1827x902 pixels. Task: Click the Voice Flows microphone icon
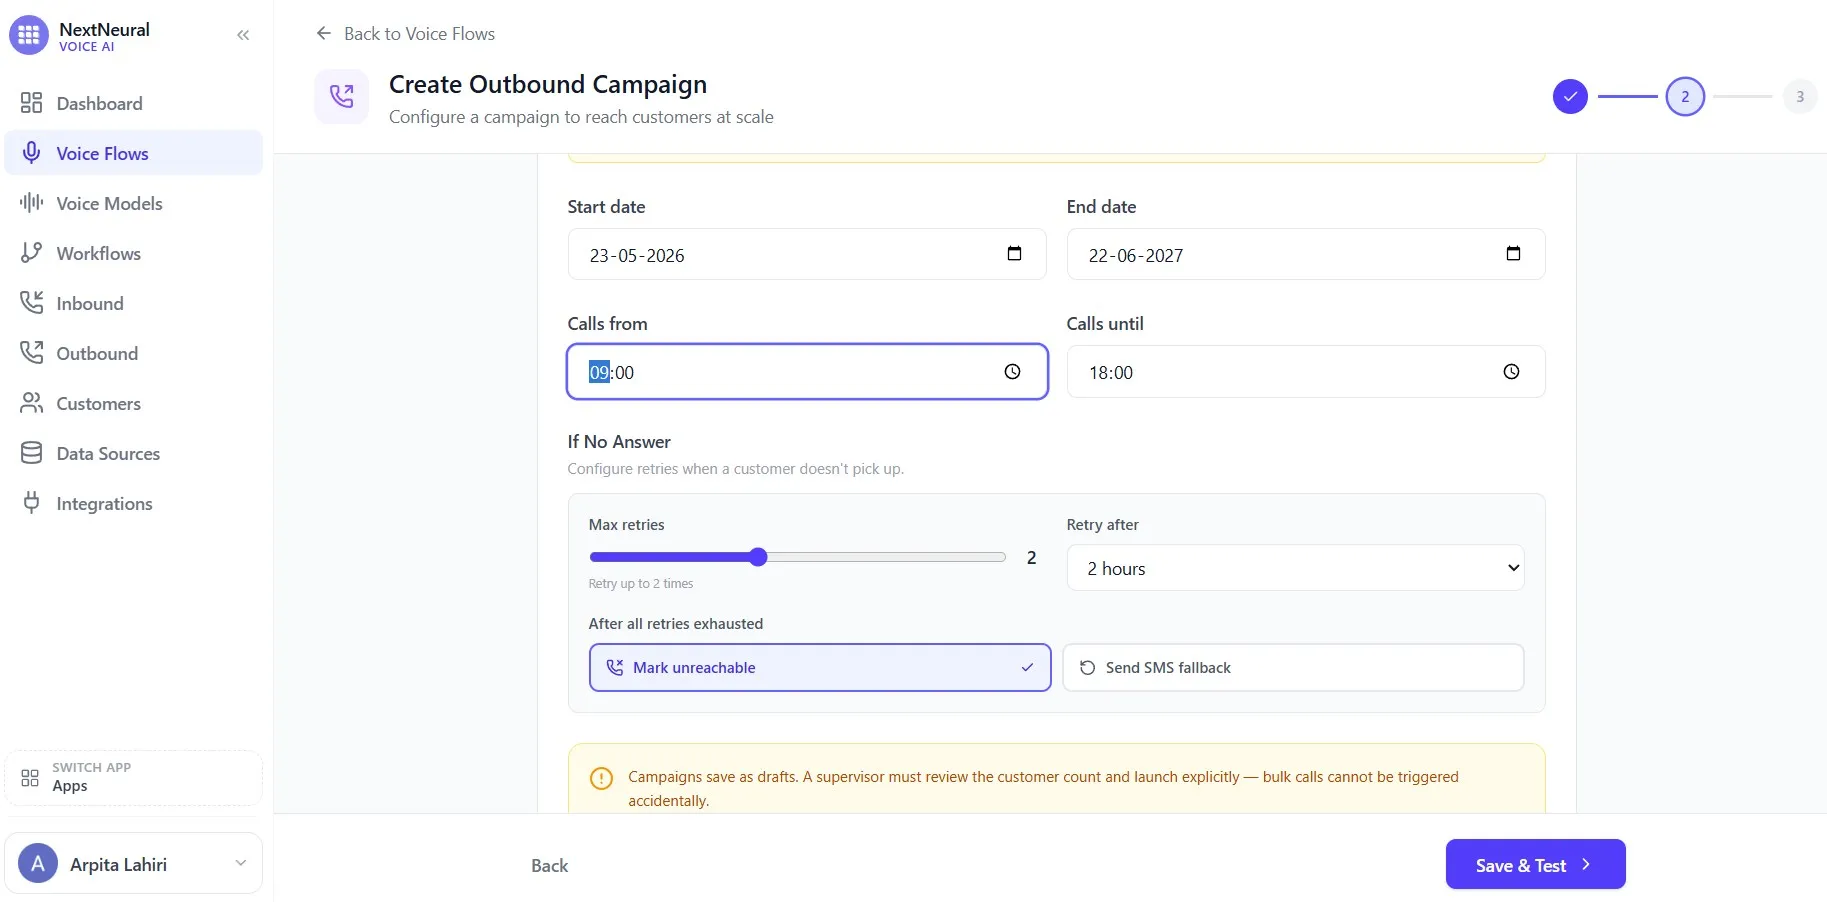[x=31, y=153]
